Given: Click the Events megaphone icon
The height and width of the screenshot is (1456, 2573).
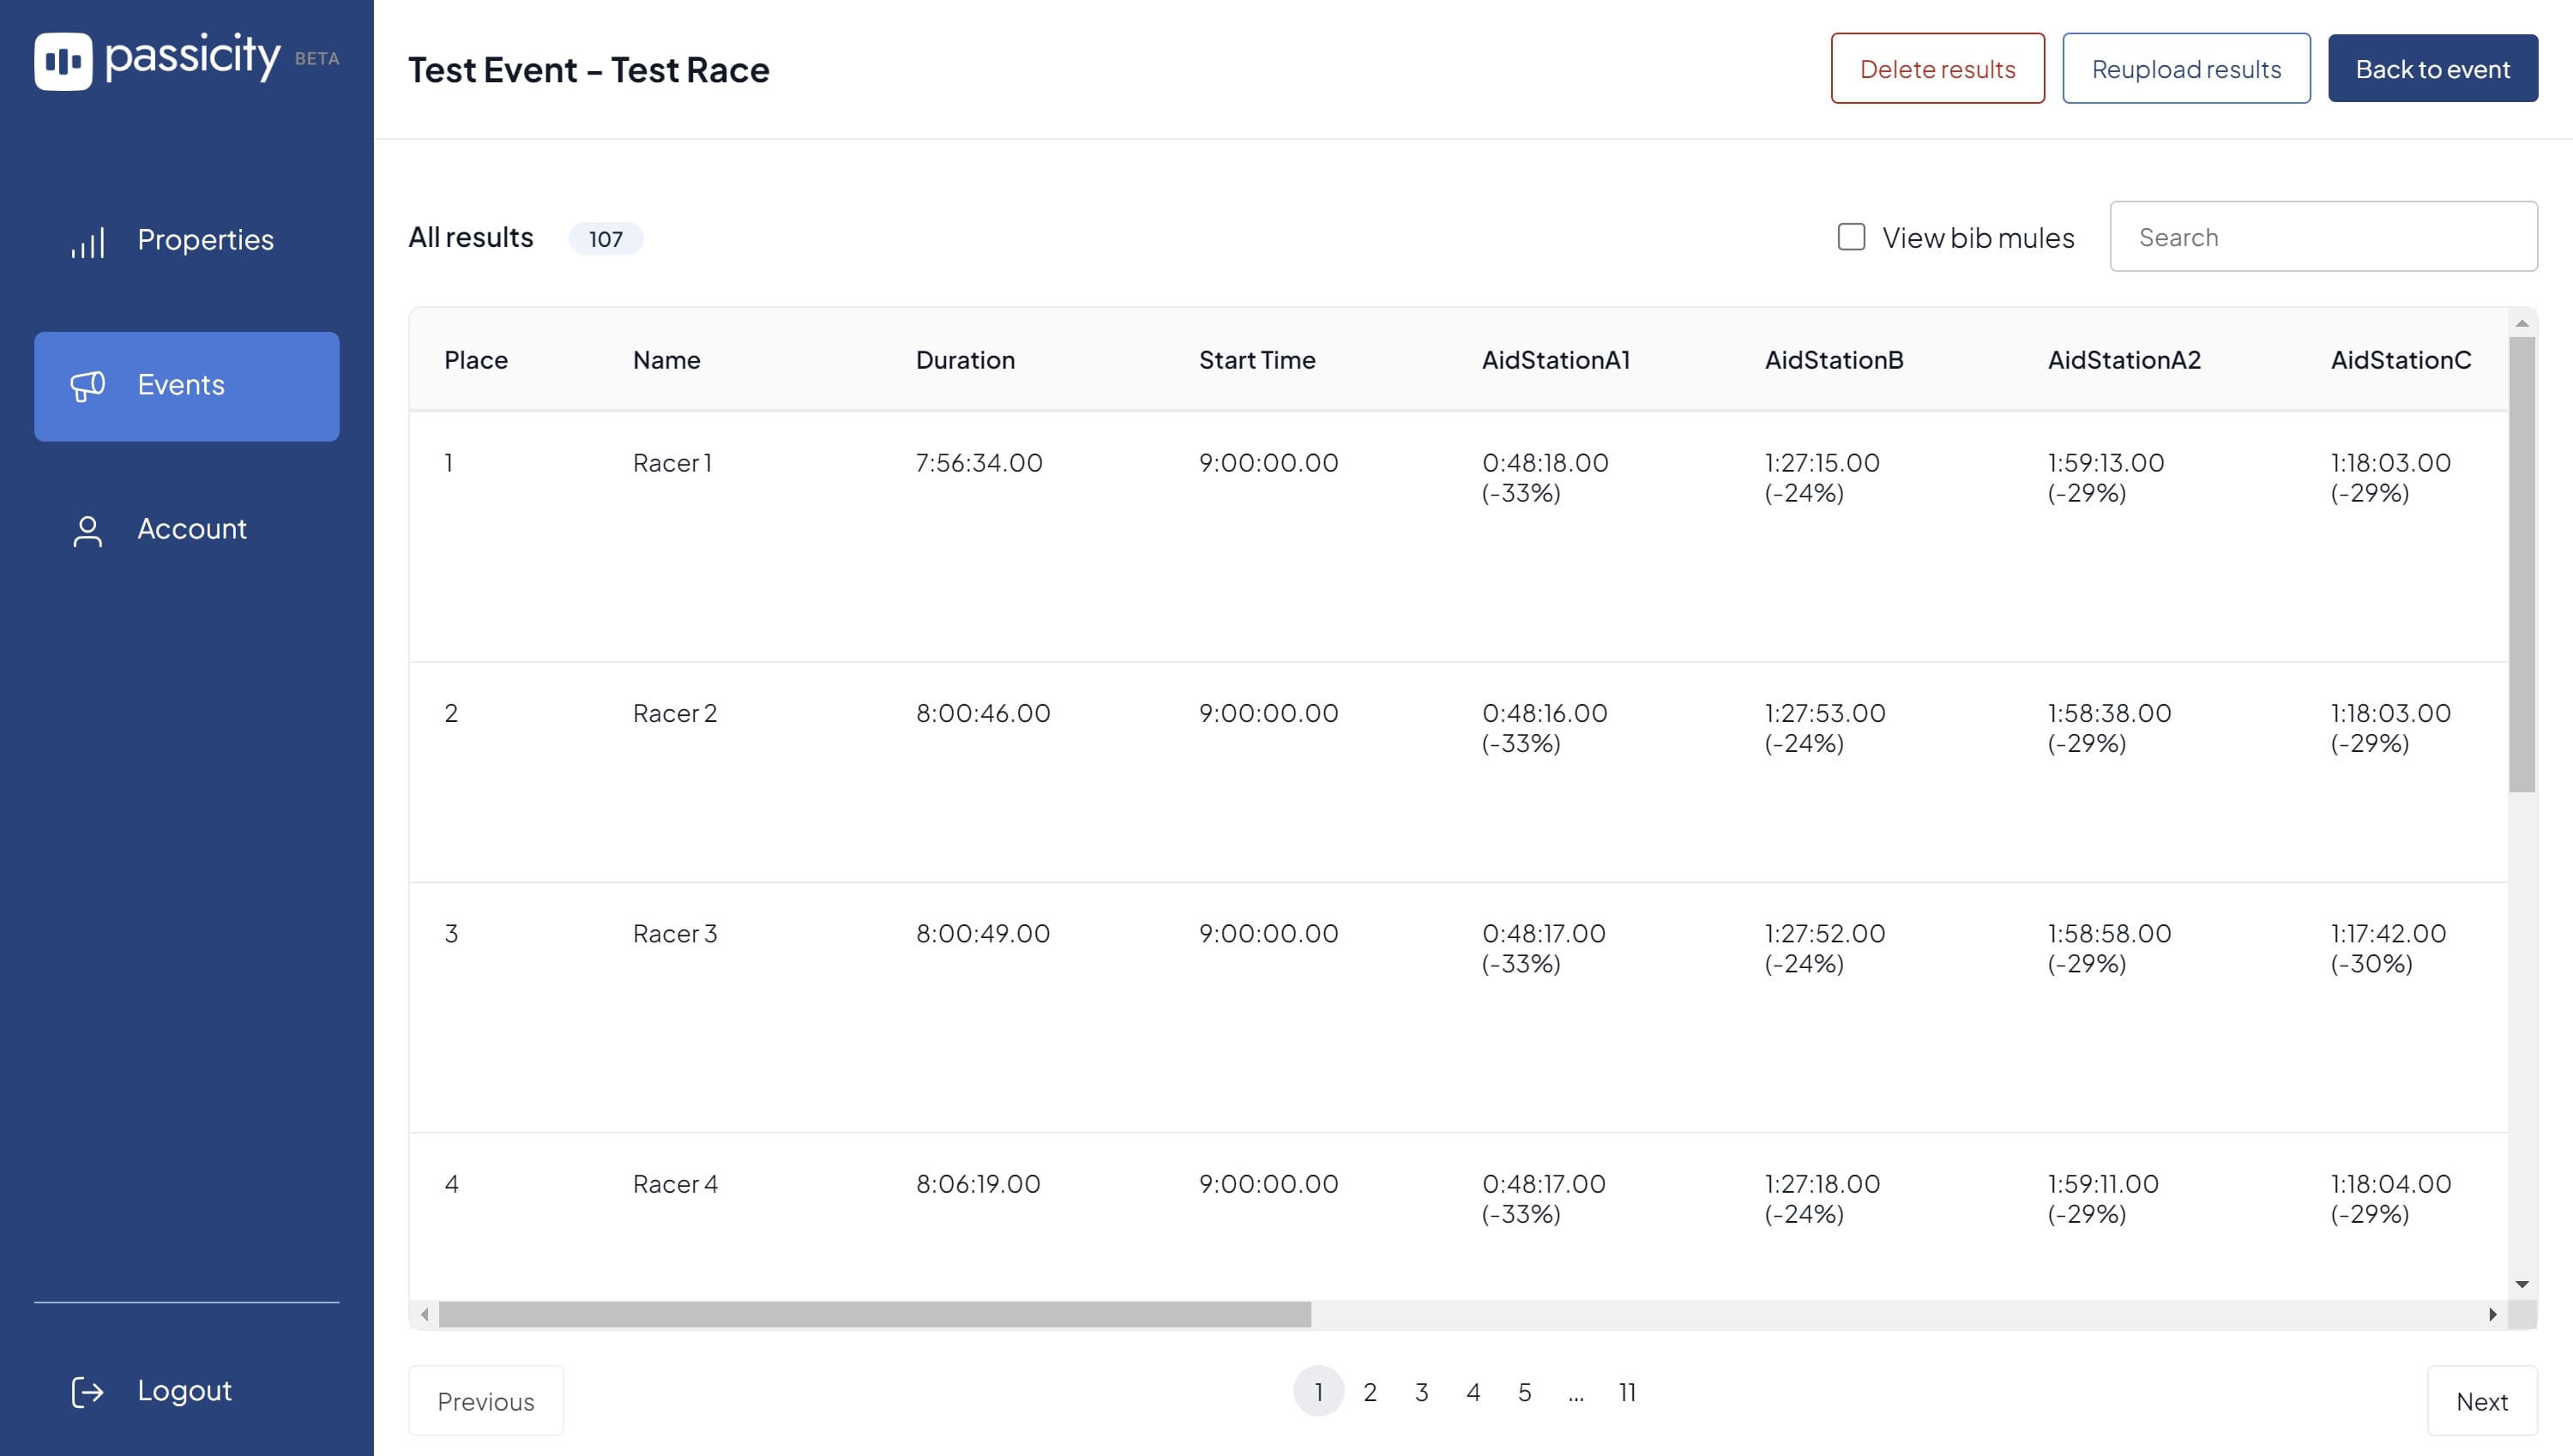Looking at the screenshot, I should tap(88, 386).
